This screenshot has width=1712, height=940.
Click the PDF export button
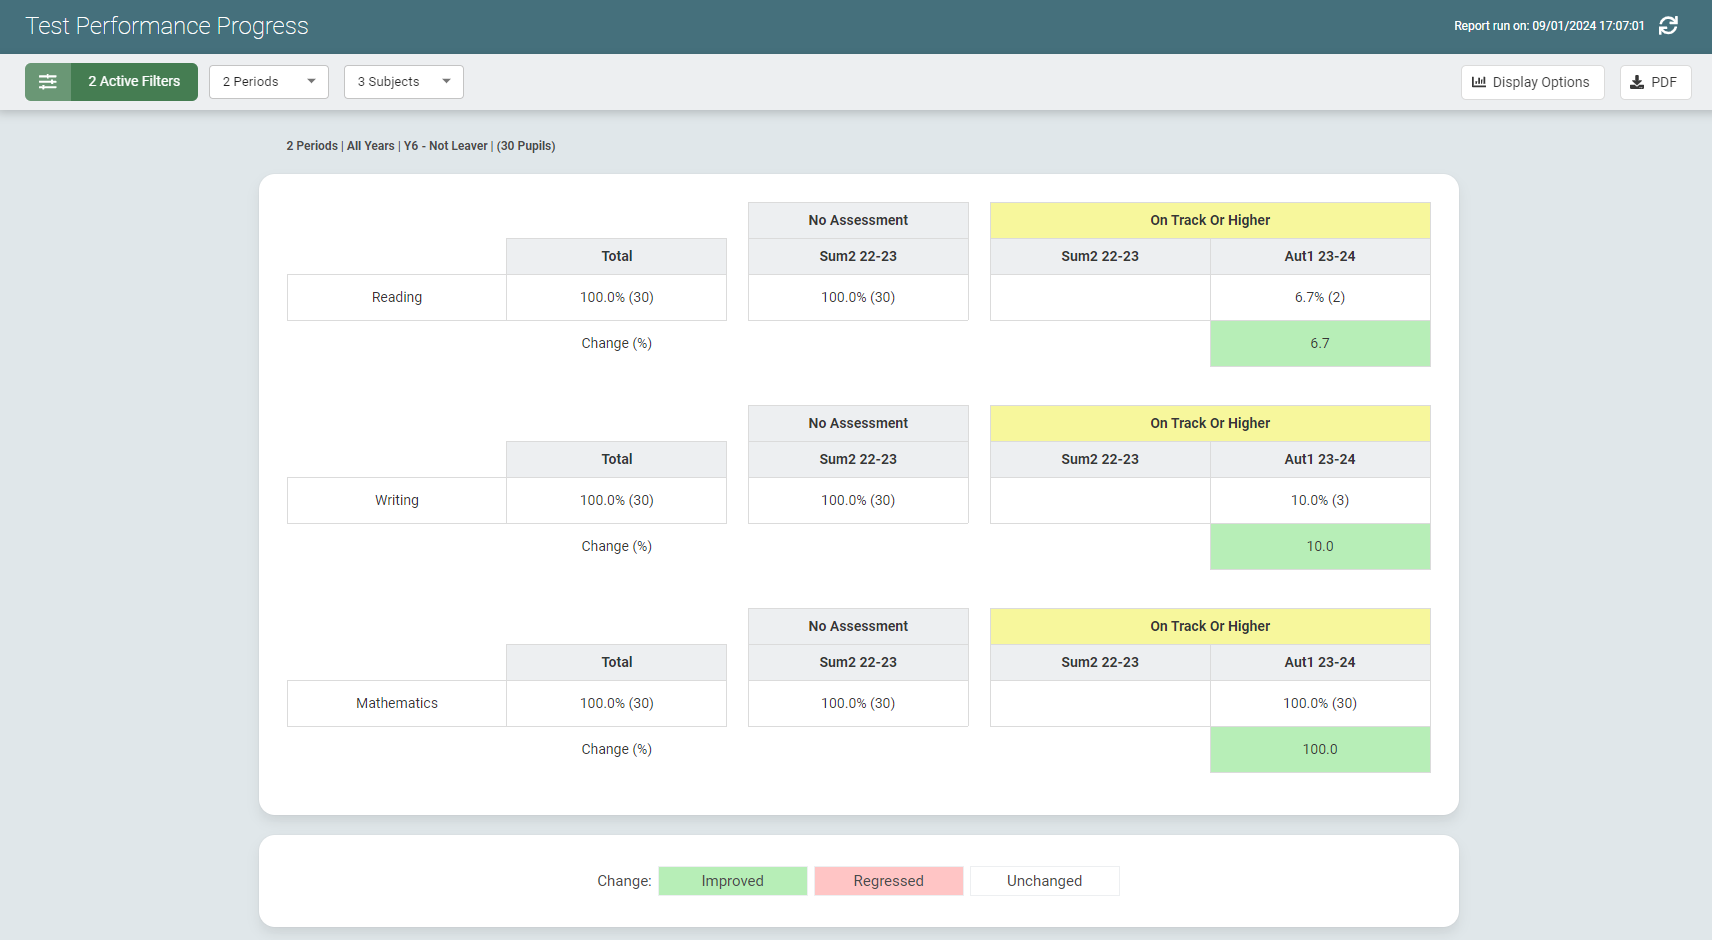point(1655,81)
